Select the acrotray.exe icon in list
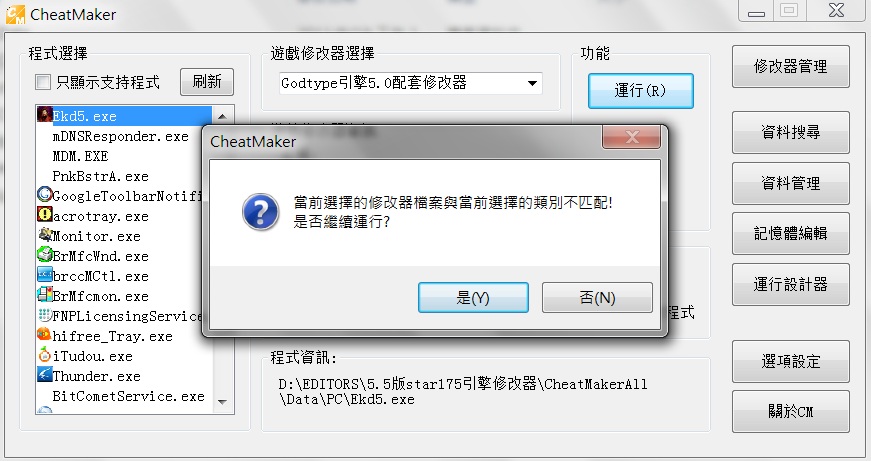This screenshot has height=461, width=871. point(44,215)
